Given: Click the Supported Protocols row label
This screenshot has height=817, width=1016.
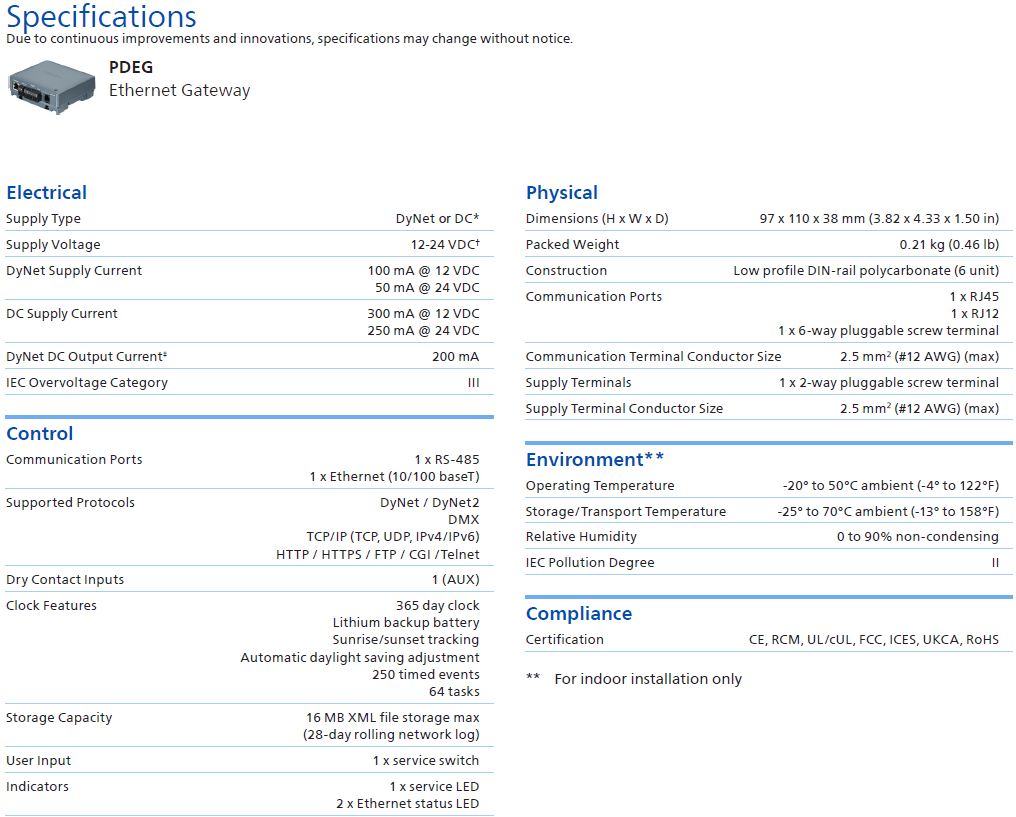Looking at the screenshot, I should [x=70, y=503].
